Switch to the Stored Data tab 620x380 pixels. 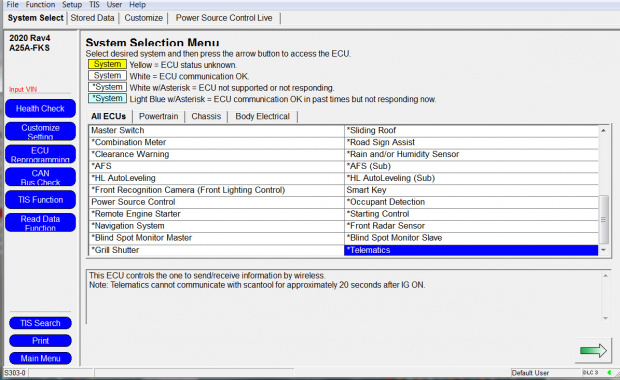coord(93,18)
